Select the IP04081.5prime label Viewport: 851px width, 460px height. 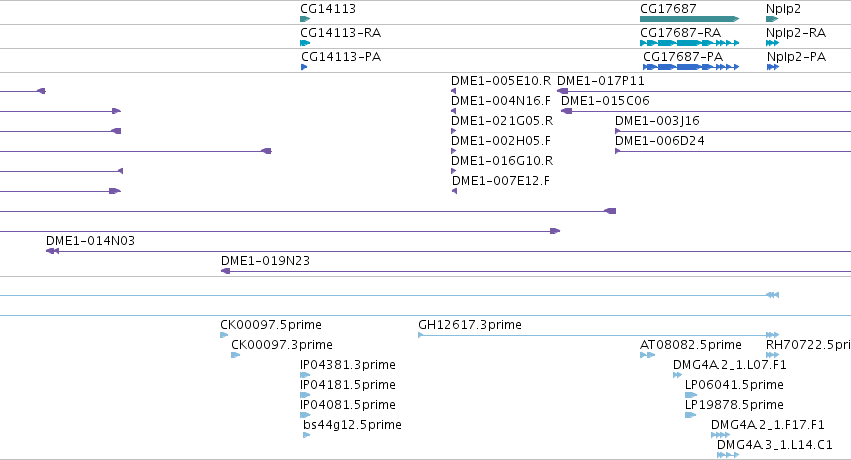pyautogui.click(x=348, y=405)
